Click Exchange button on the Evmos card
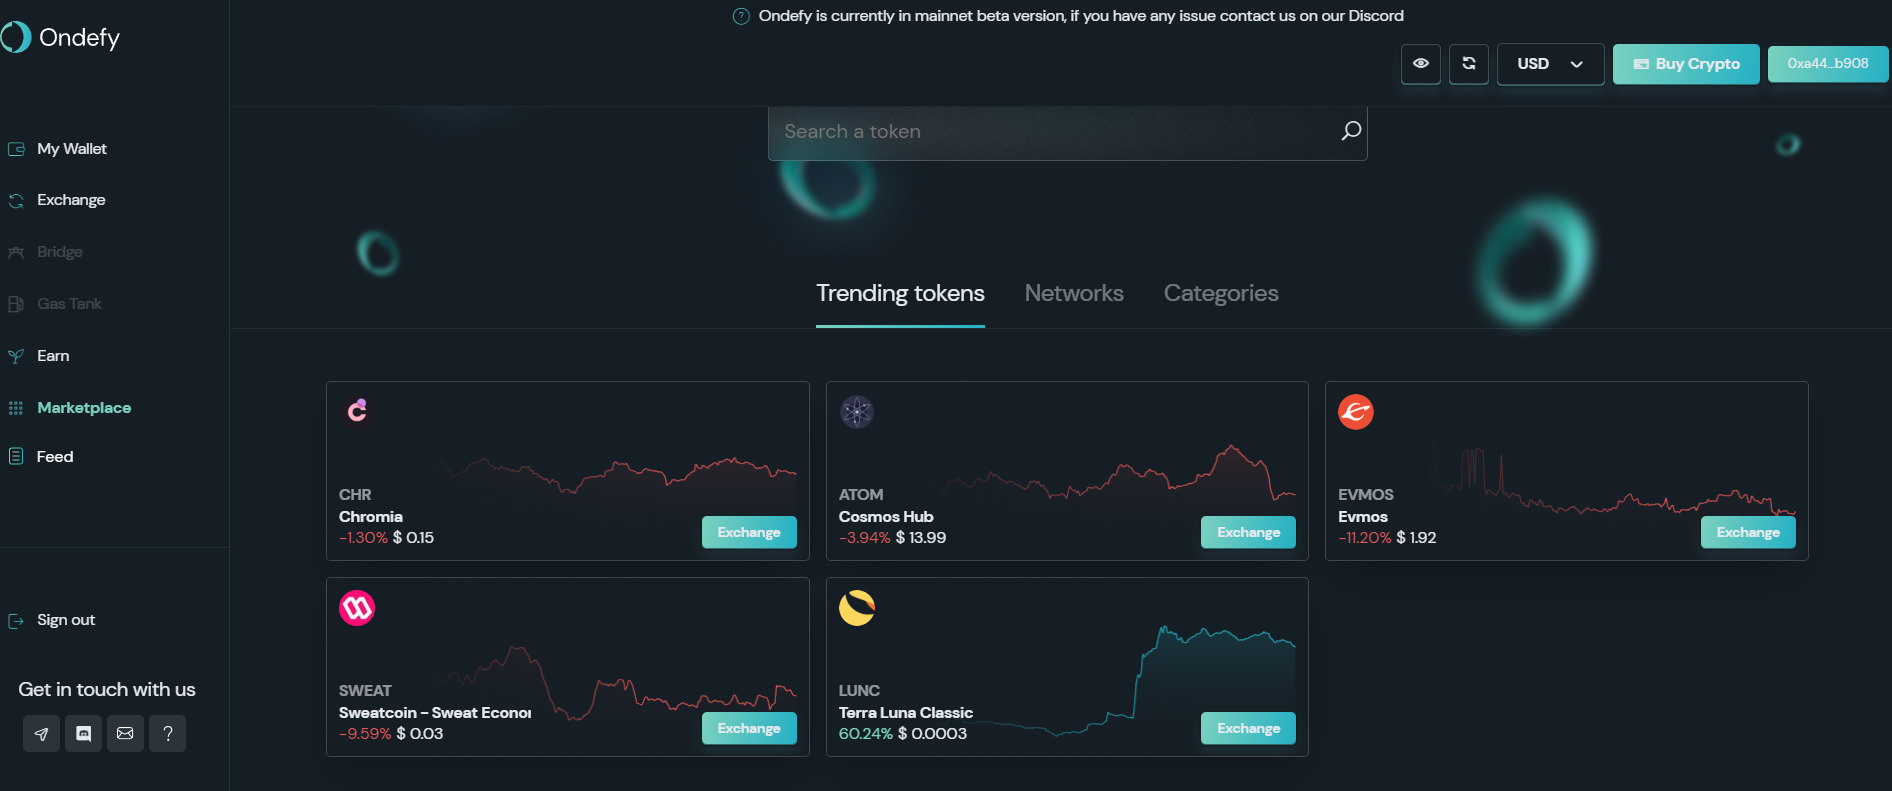This screenshot has width=1892, height=791. [1748, 532]
